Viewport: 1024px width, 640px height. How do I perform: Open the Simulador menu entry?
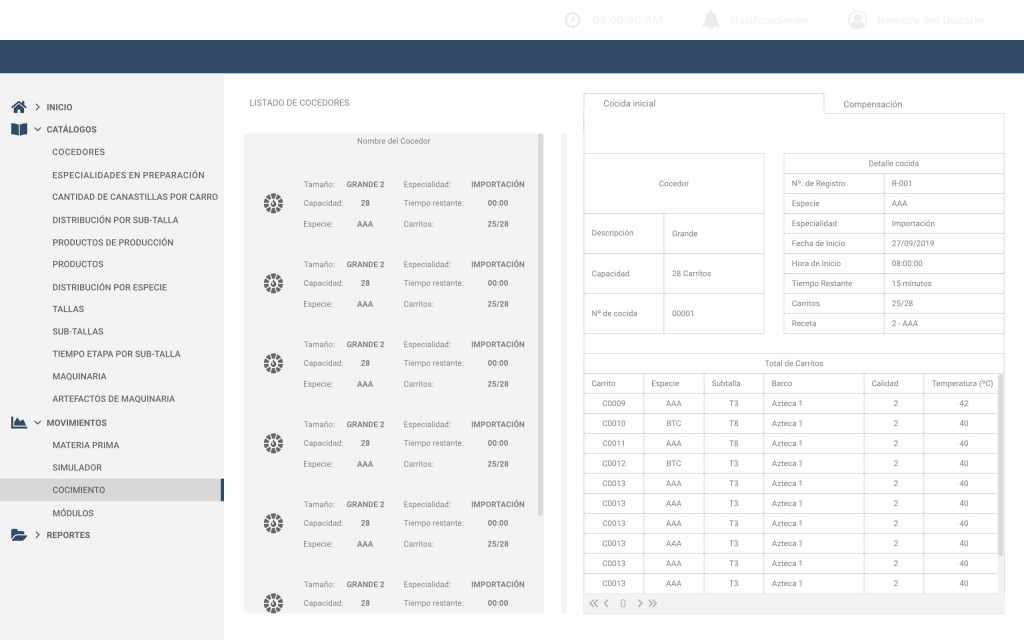pyautogui.click(x=77, y=468)
